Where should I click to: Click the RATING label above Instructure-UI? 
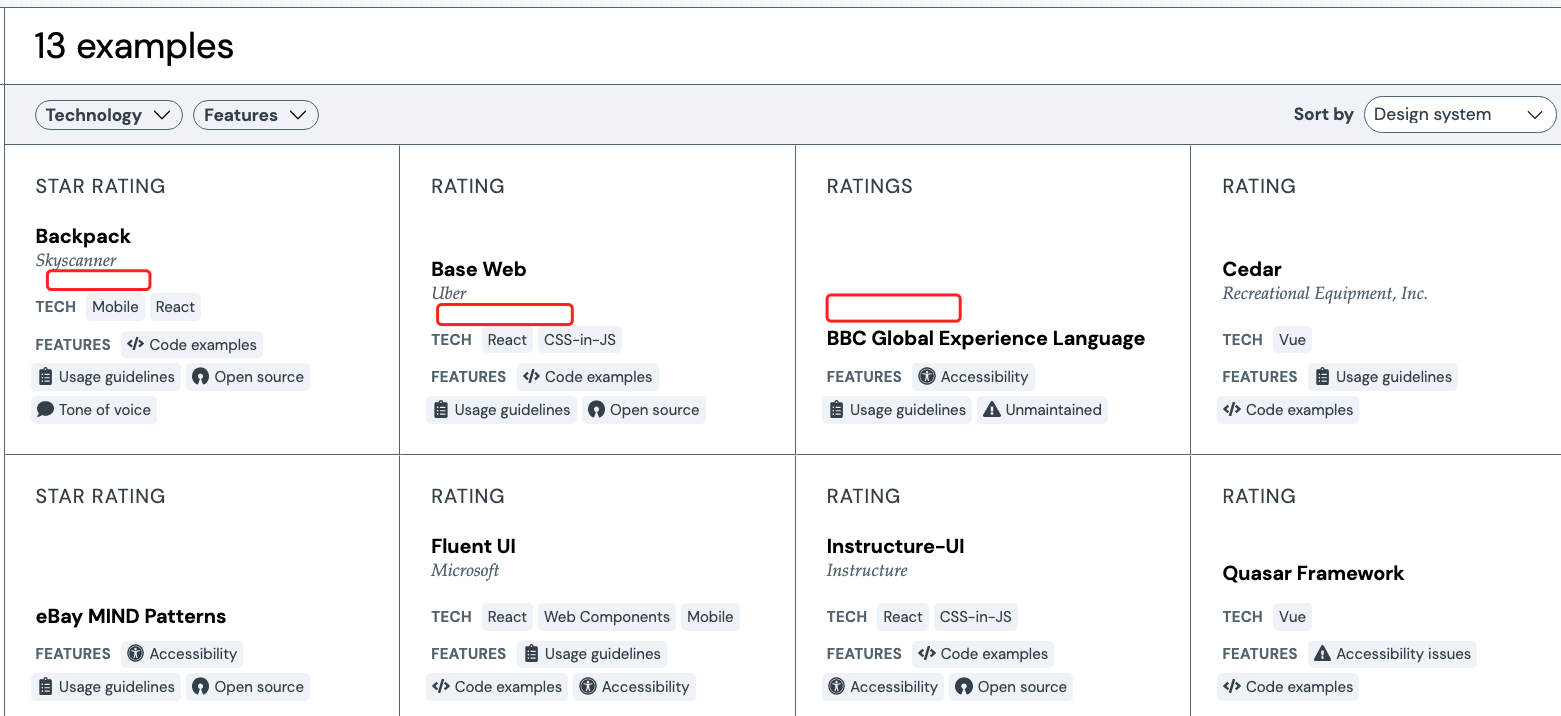pos(863,496)
